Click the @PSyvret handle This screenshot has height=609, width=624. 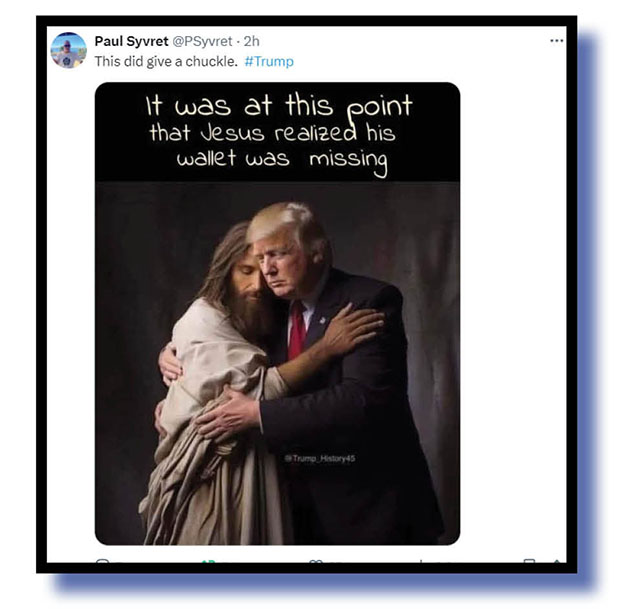(x=202, y=41)
